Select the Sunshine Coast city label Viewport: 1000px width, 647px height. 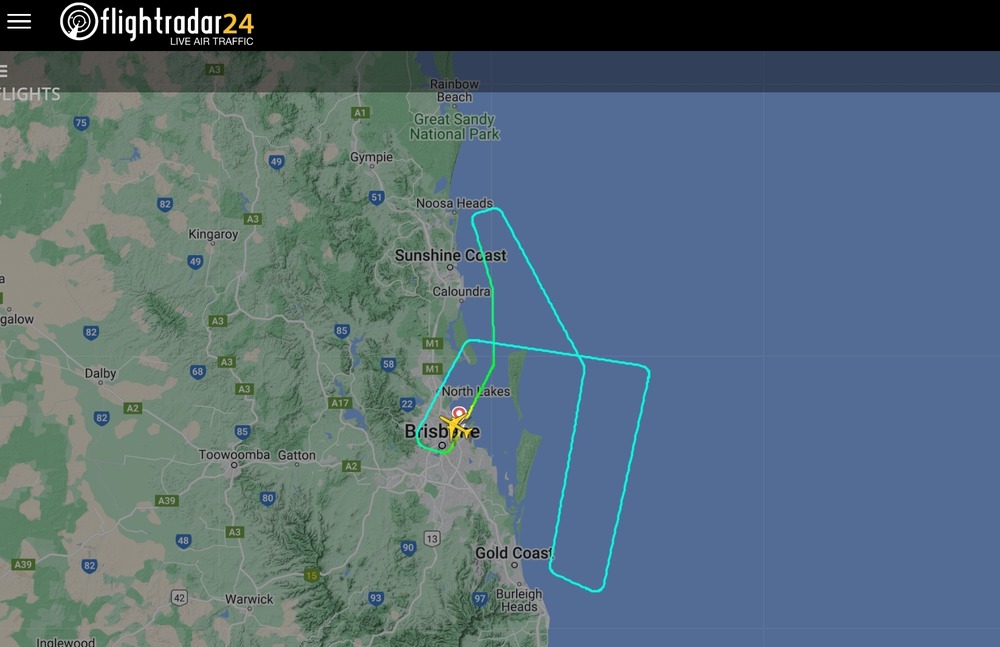(450, 255)
